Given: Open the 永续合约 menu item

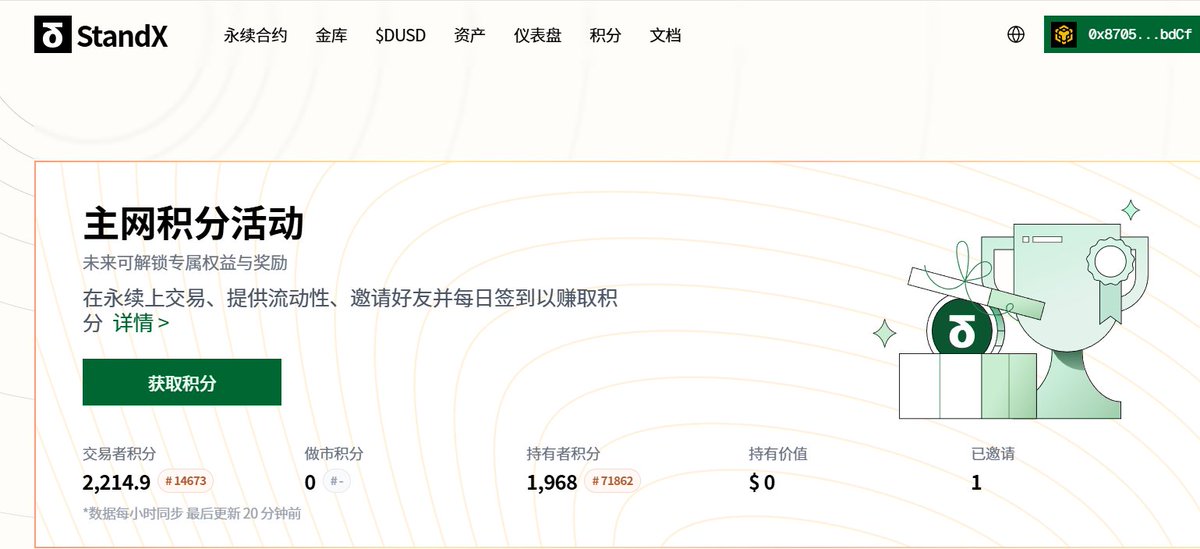Looking at the screenshot, I should 255,35.
